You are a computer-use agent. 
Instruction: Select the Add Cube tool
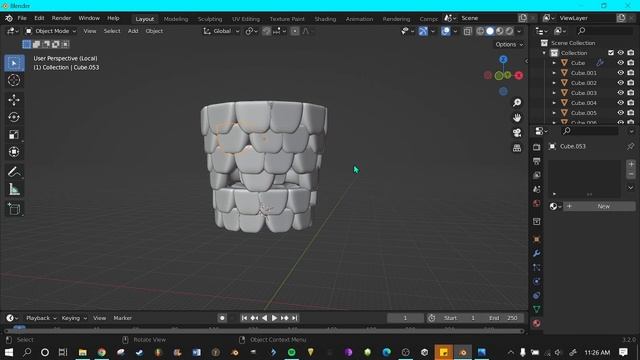coord(14,209)
